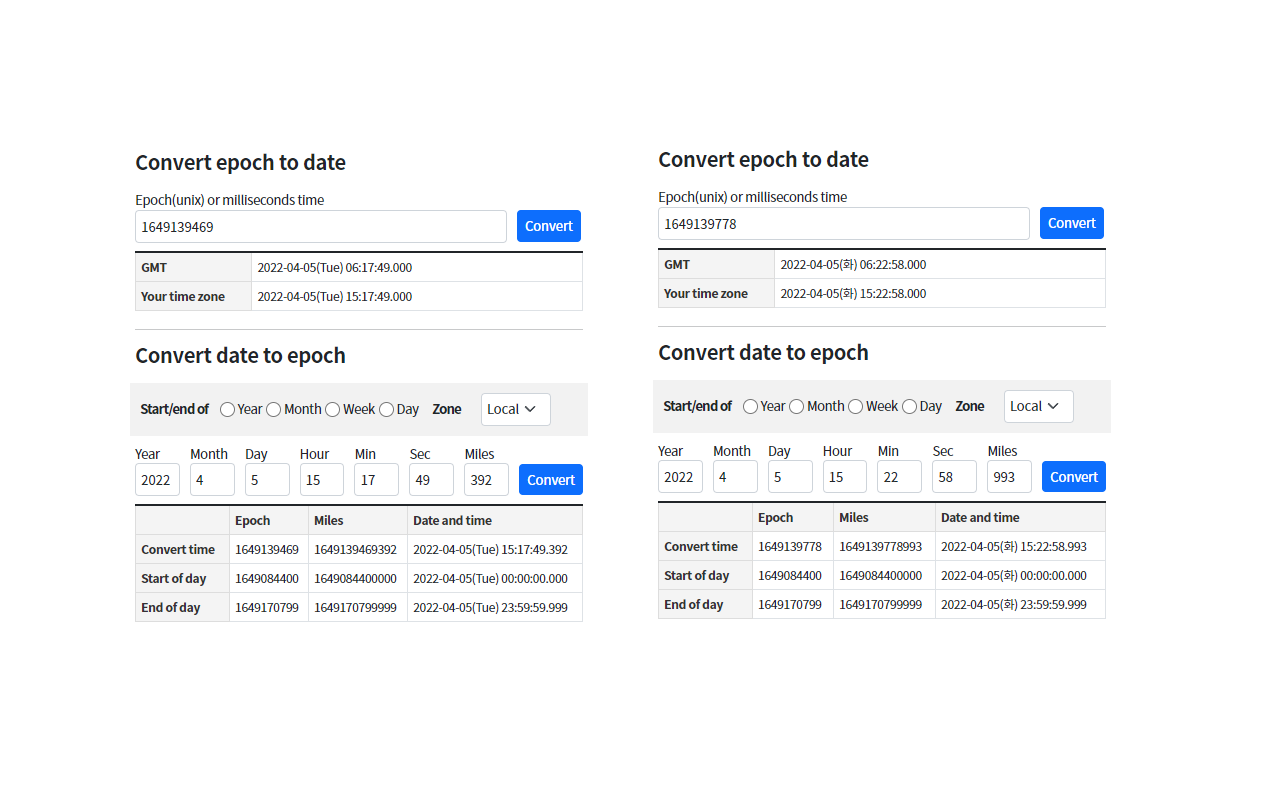Click the Miles field showing 392
Viewport: 1280px width, 800px height.
click(486, 479)
